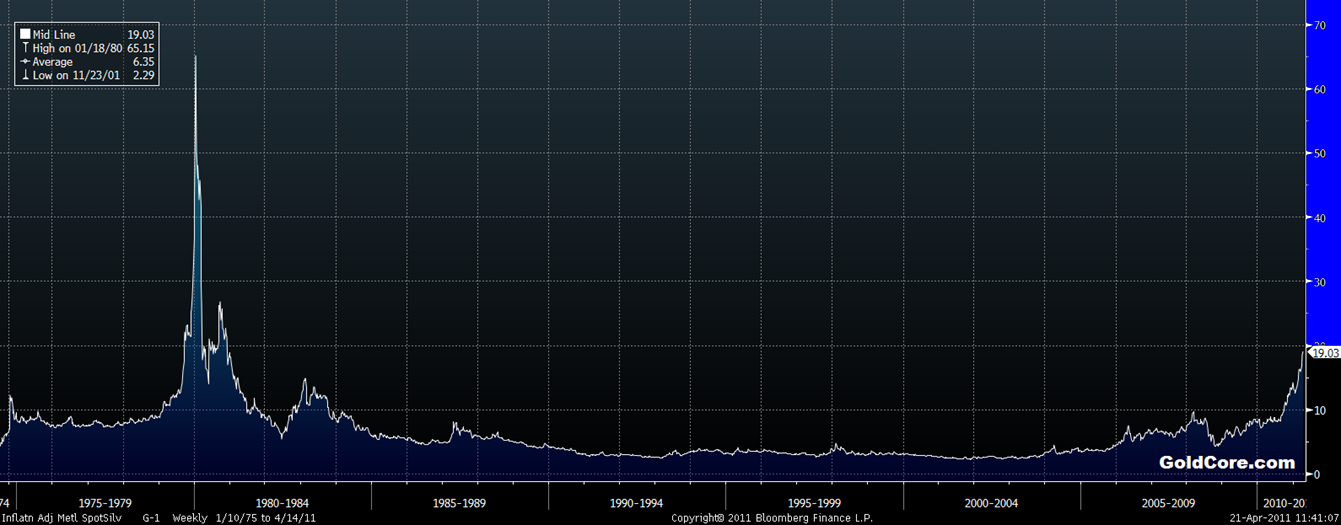Image resolution: width=1341 pixels, height=525 pixels.
Task: Click the Low marker icon in legend
Action: (x=25, y=75)
